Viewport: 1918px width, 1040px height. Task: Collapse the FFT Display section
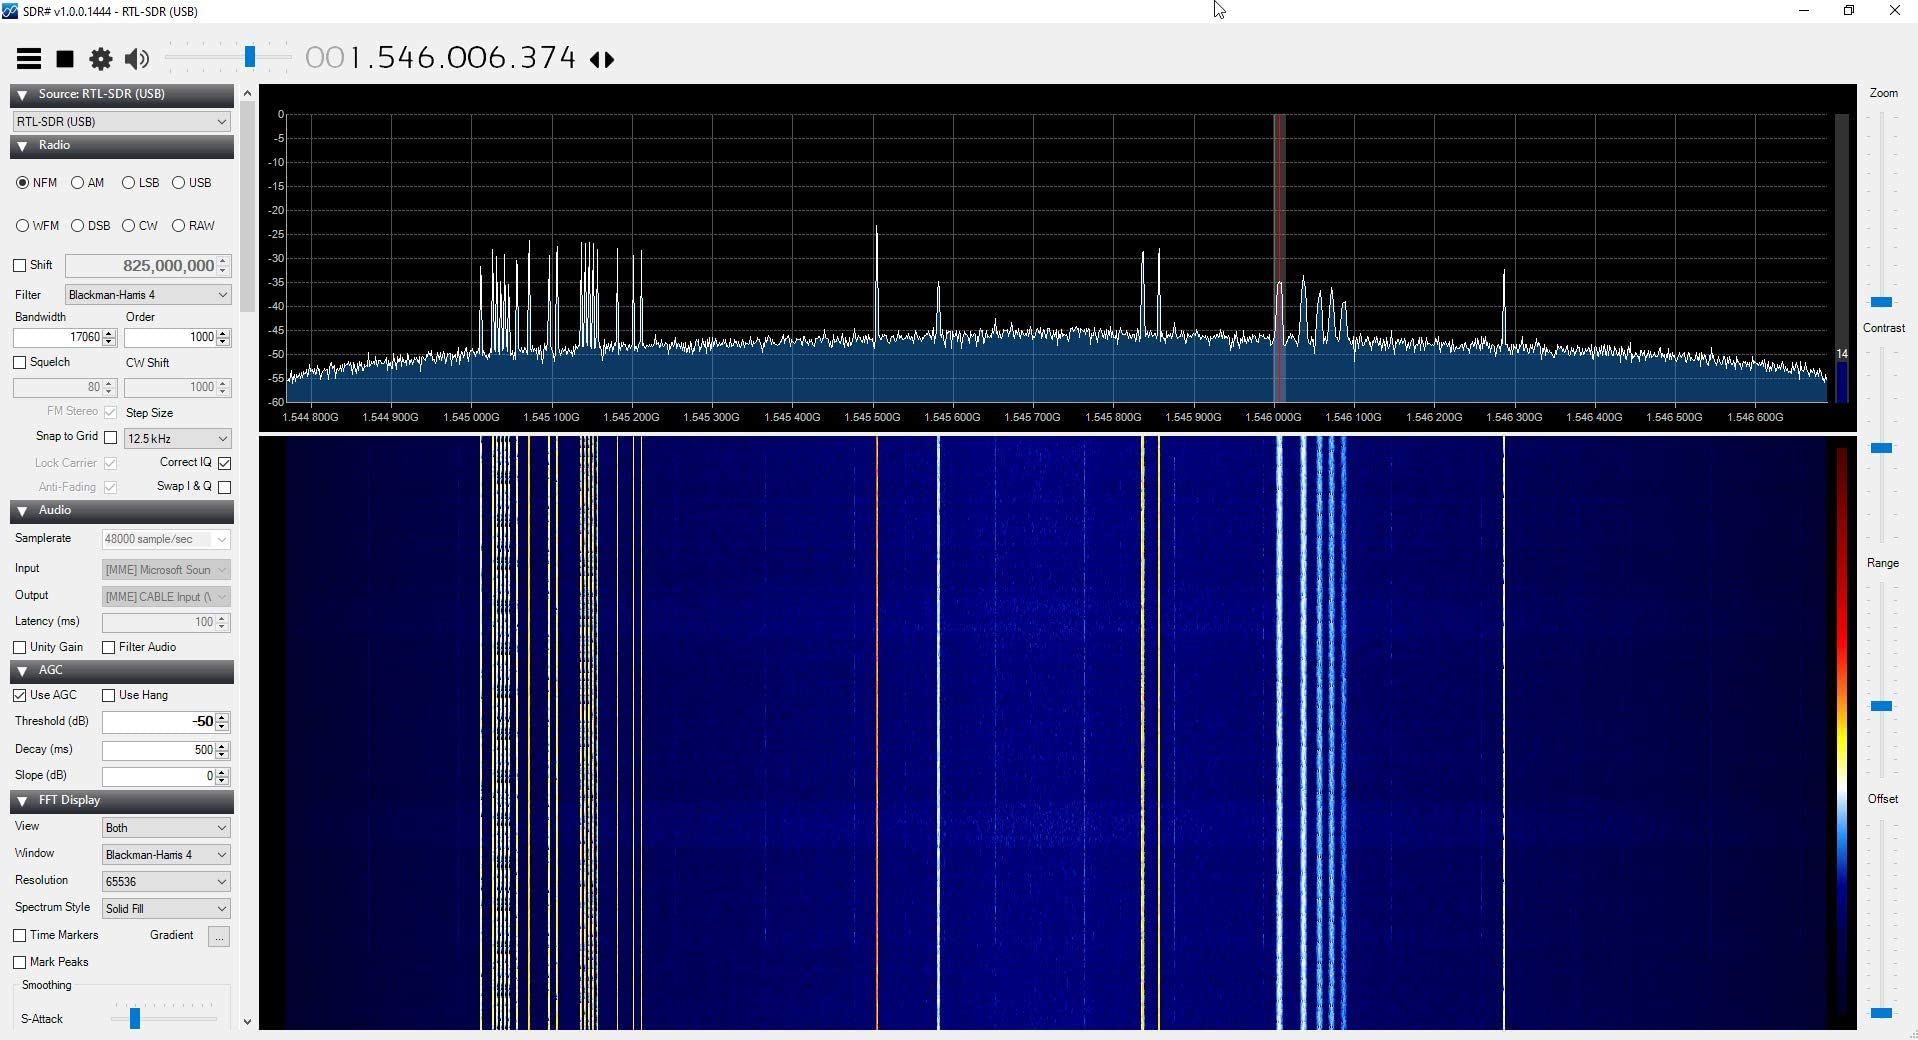click(22, 801)
